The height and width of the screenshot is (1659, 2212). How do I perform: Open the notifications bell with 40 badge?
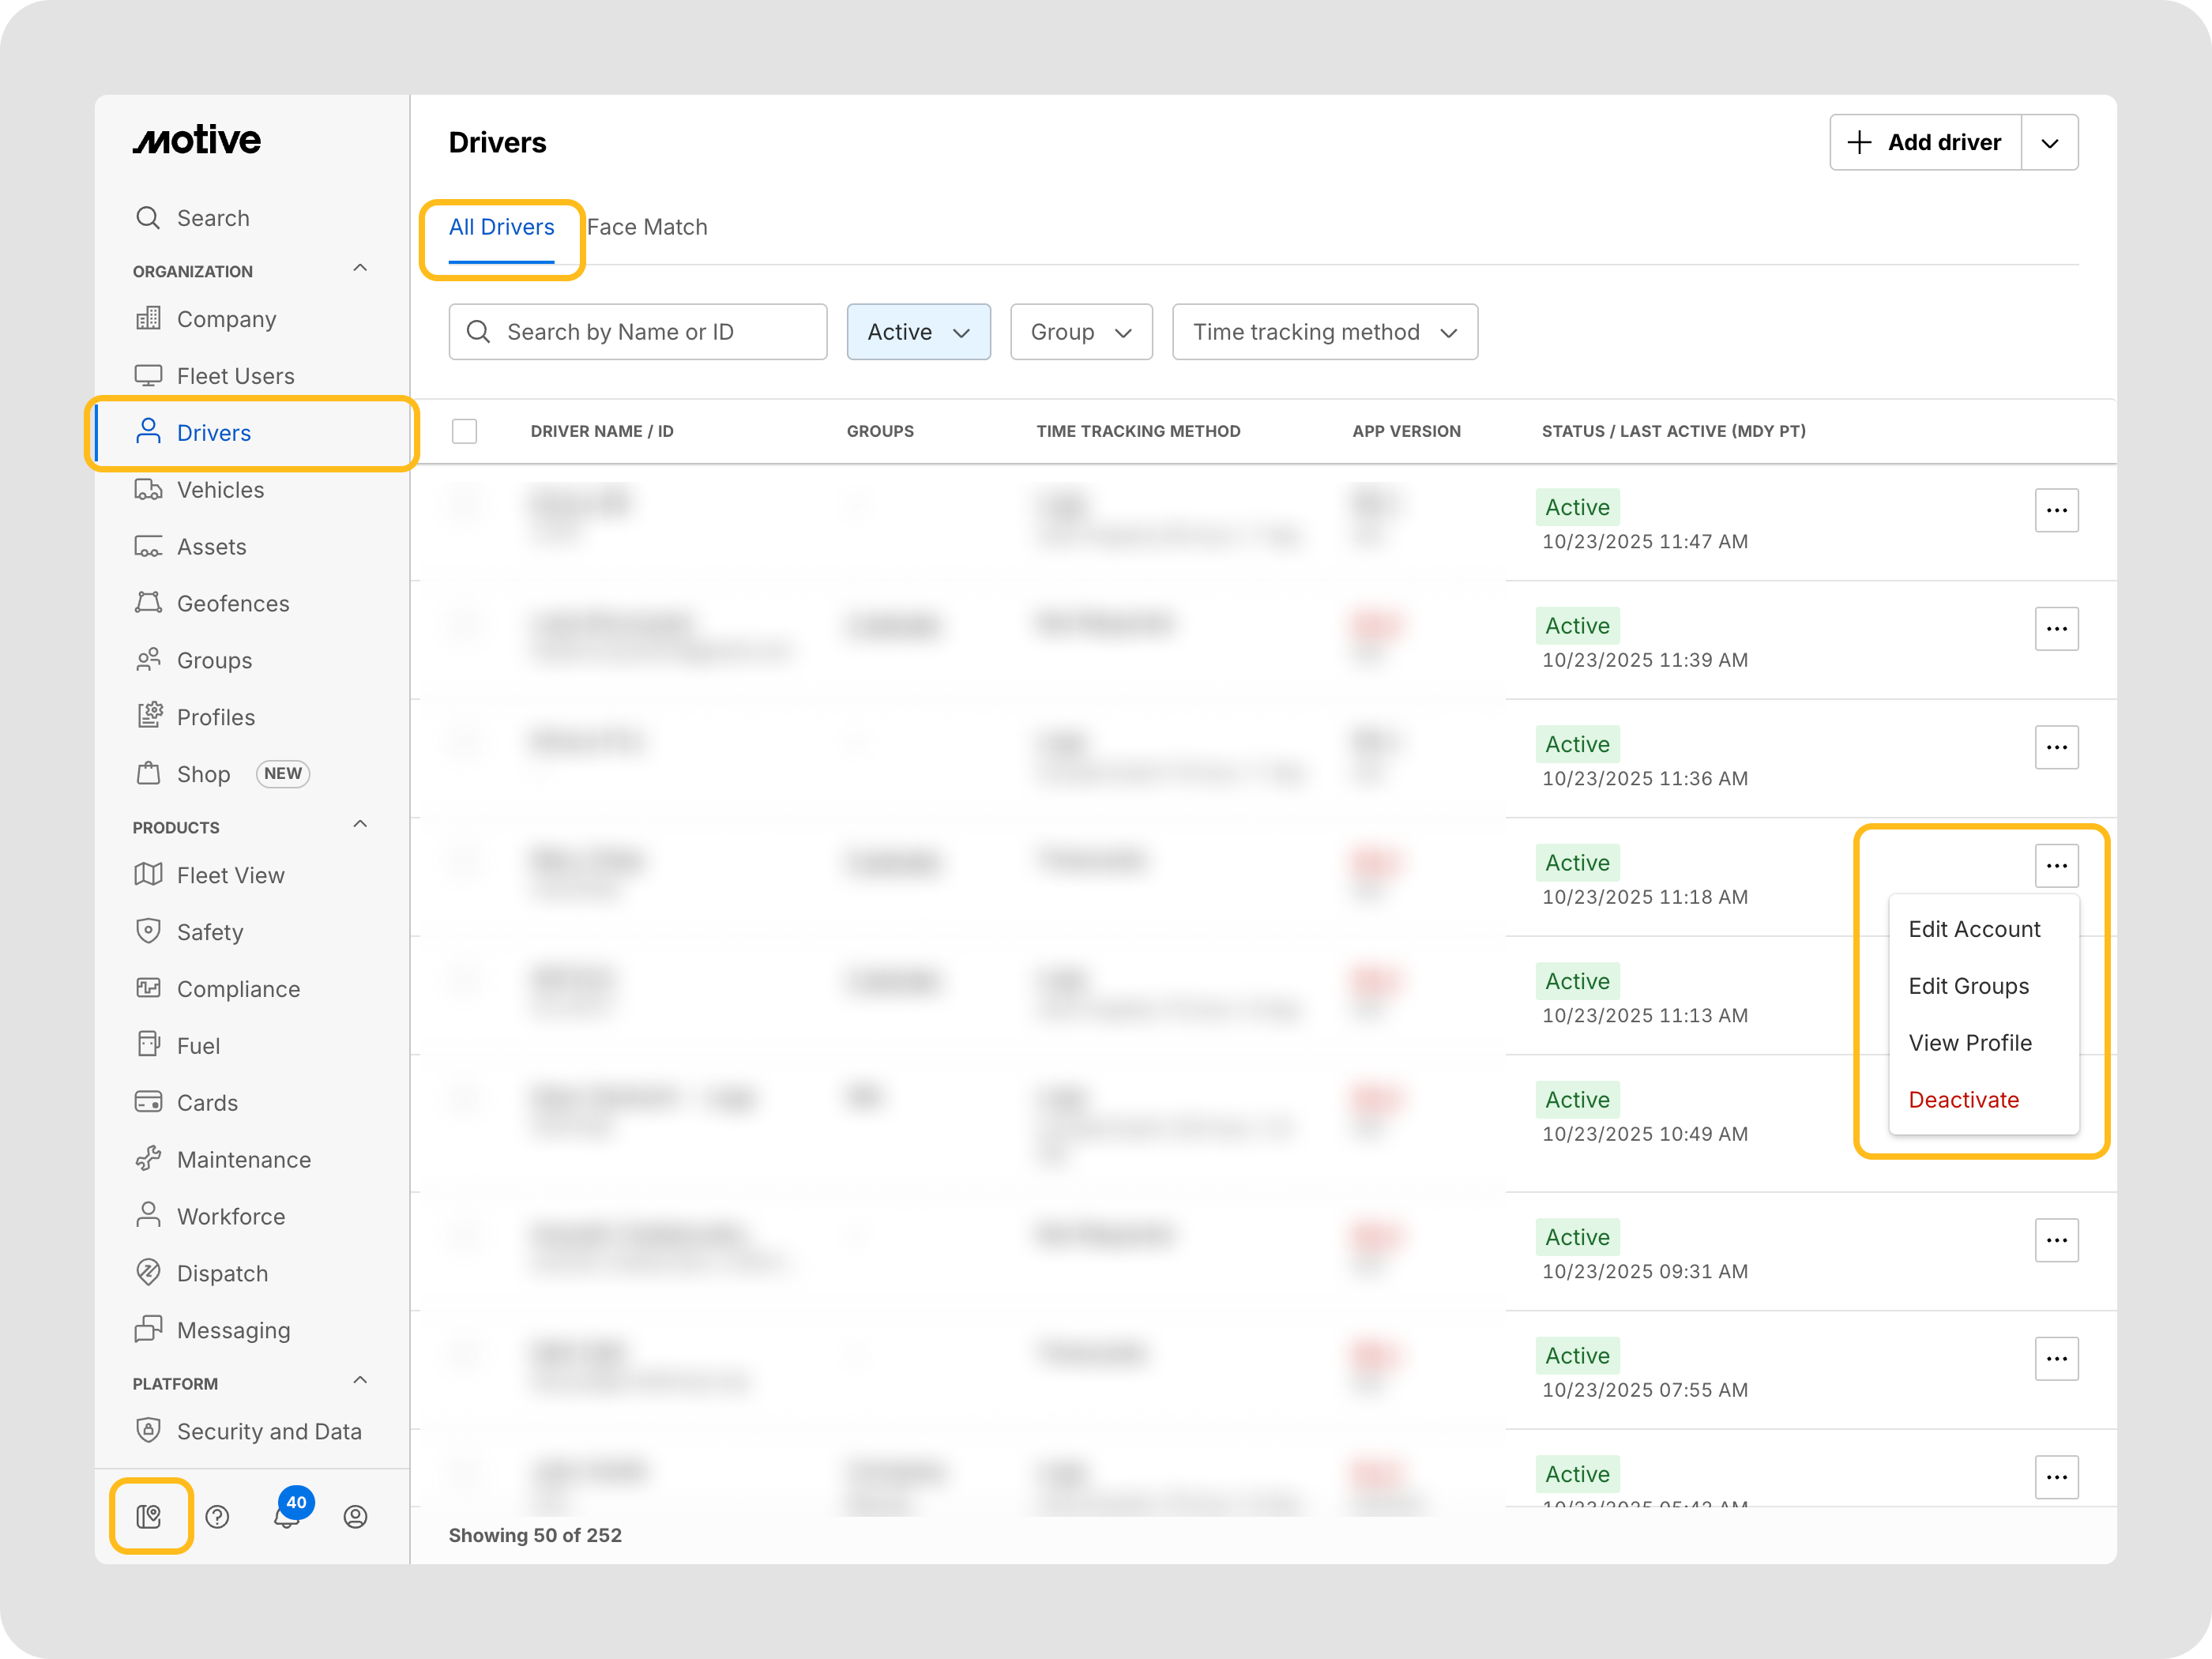287,1516
